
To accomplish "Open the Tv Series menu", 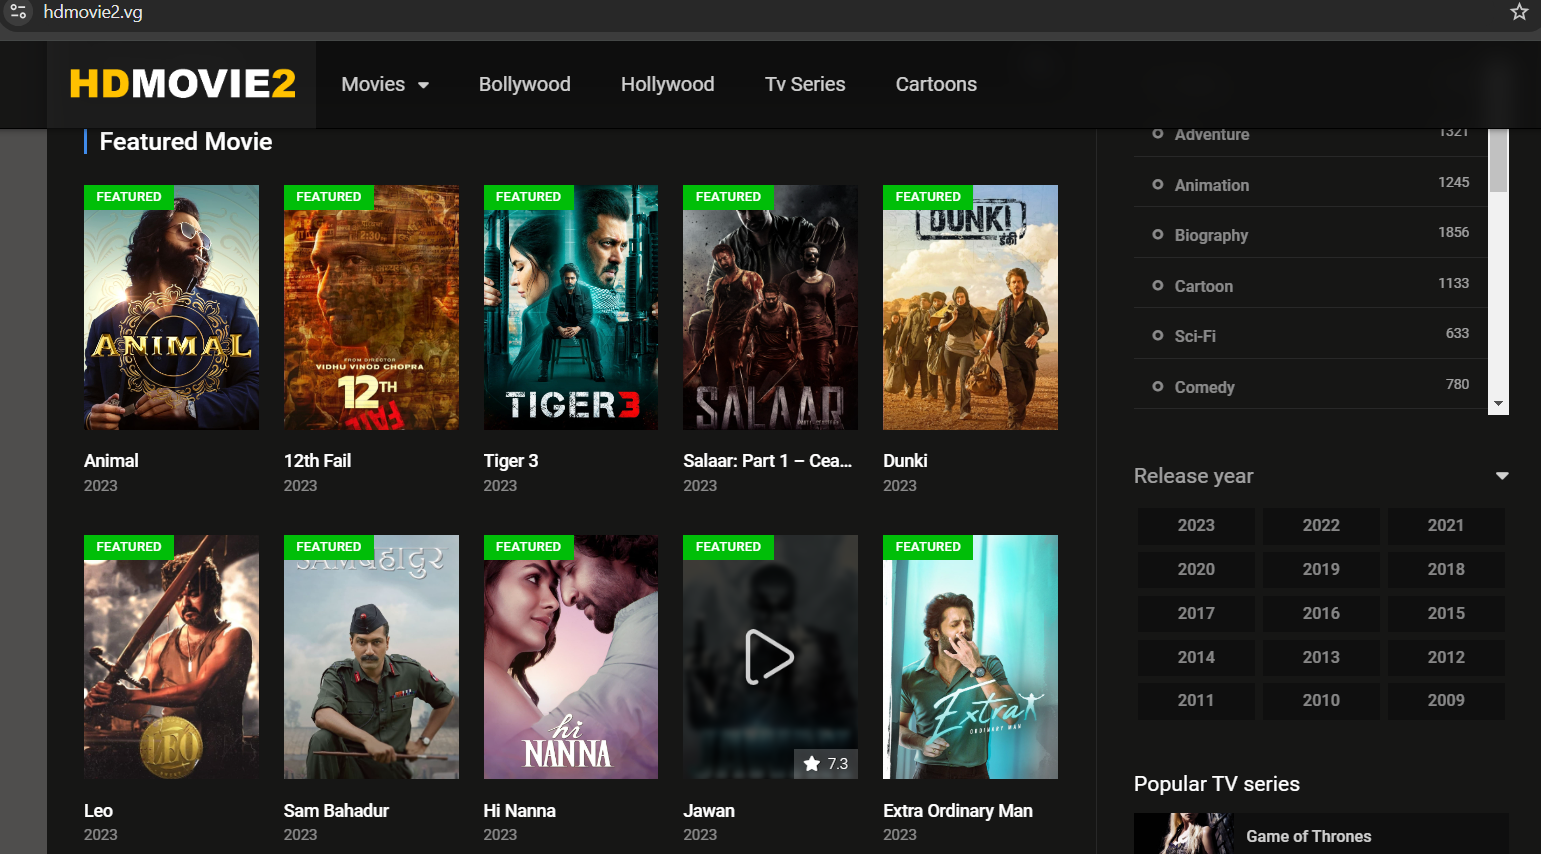I will (x=805, y=84).
